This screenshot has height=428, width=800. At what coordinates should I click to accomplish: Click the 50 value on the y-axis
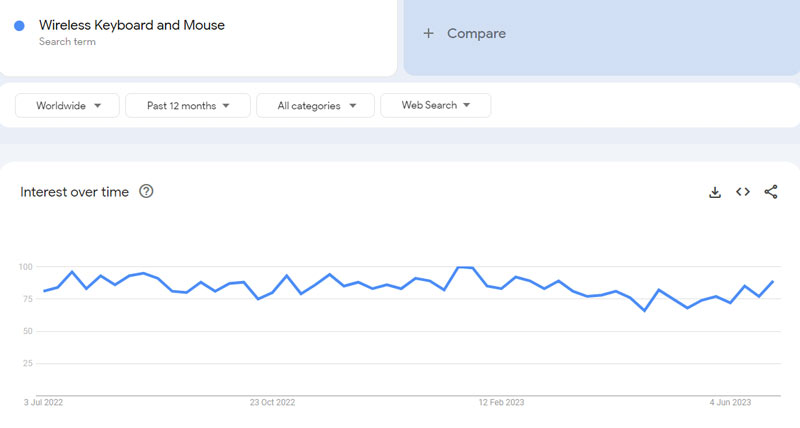[28, 331]
